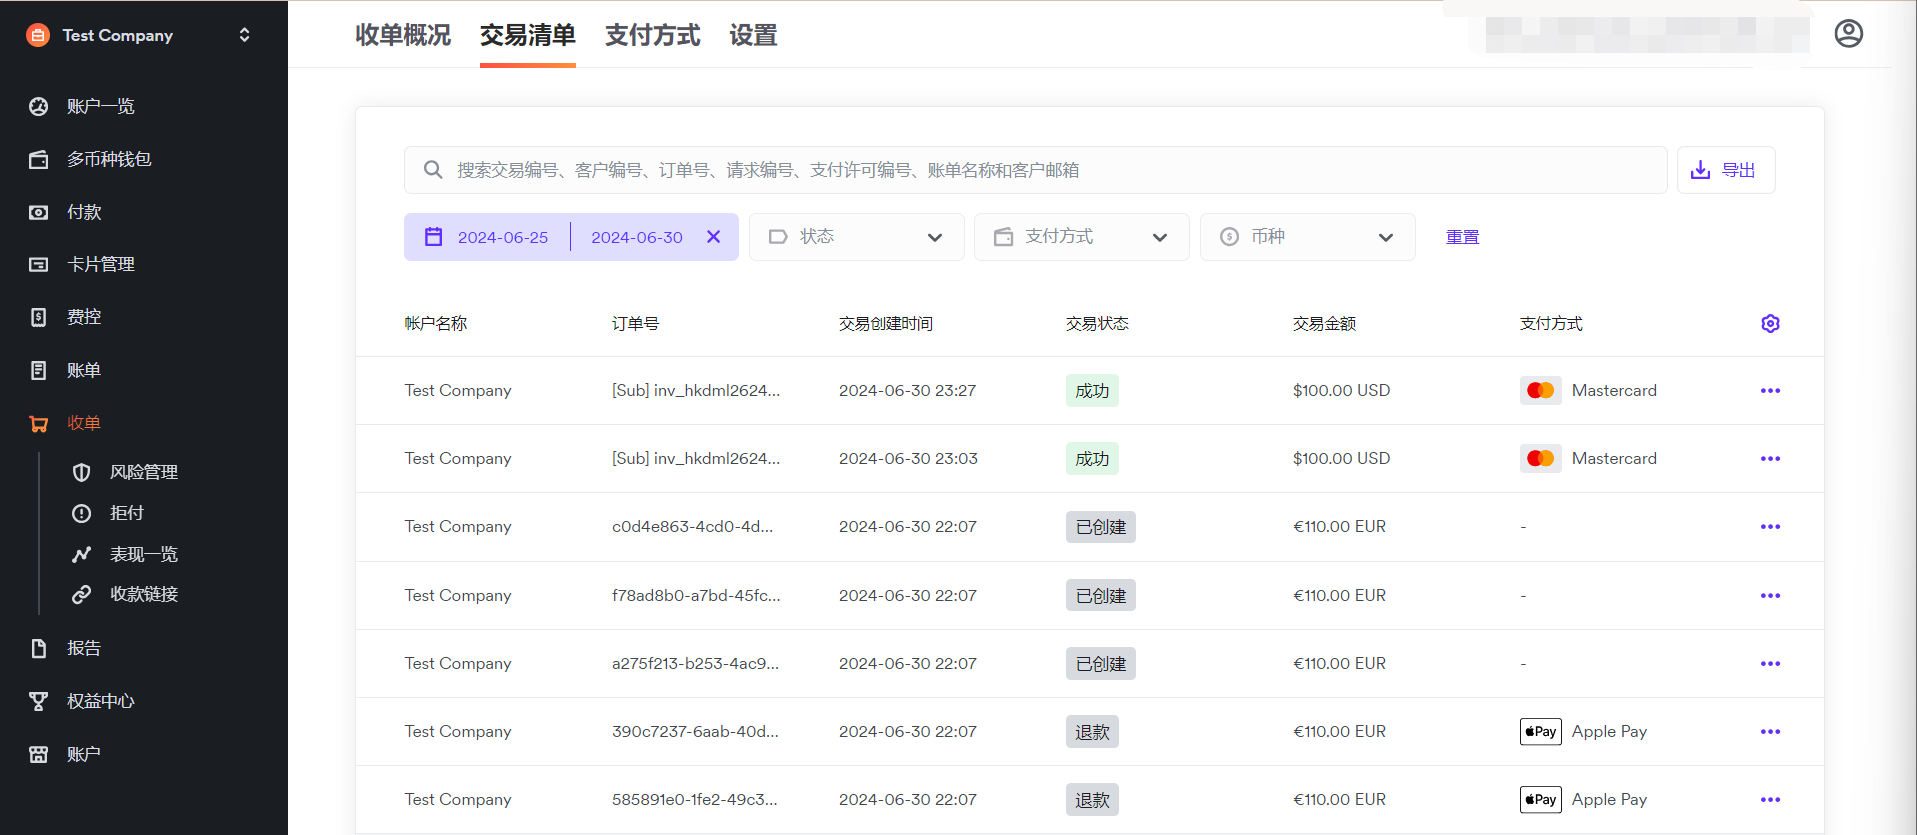Click the 重置 reset link
The width and height of the screenshot is (1917, 835).
click(1462, 237)
